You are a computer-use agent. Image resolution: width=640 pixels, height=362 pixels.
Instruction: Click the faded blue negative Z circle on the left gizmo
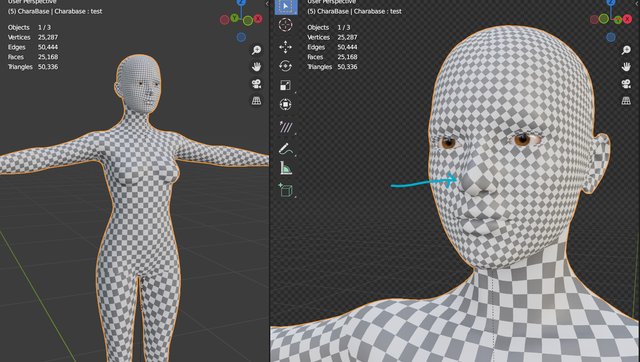(x=241, y=37)
